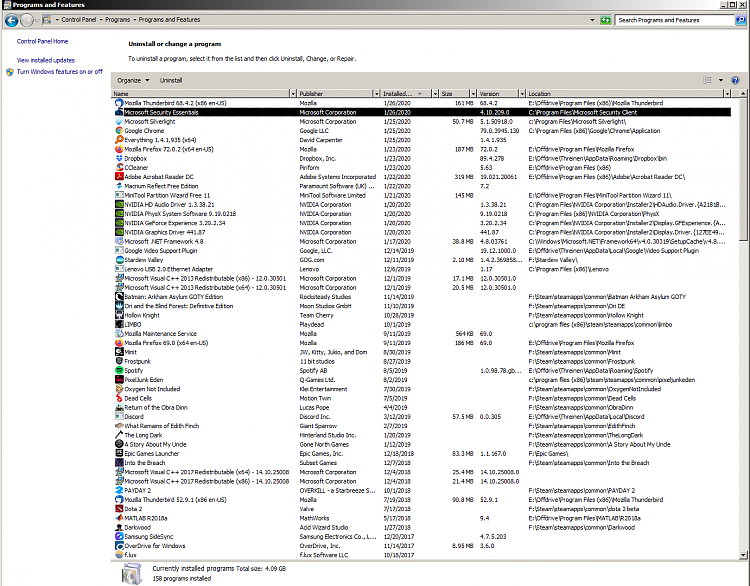Open Turn Windows features on or off
The height and width of the screenshot is (586, 750).
click(60, 72)
